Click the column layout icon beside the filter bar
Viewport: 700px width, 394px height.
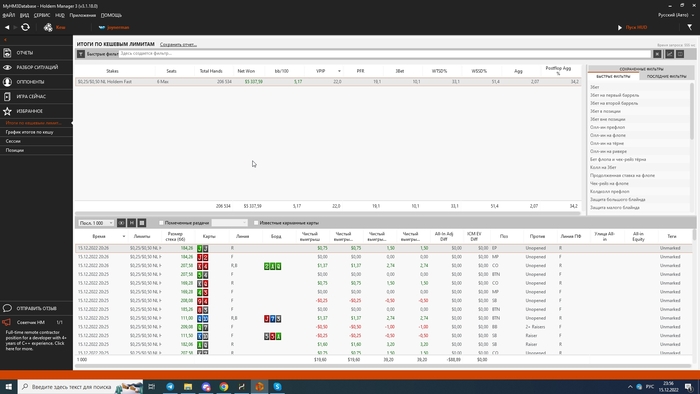click(680, 54)
